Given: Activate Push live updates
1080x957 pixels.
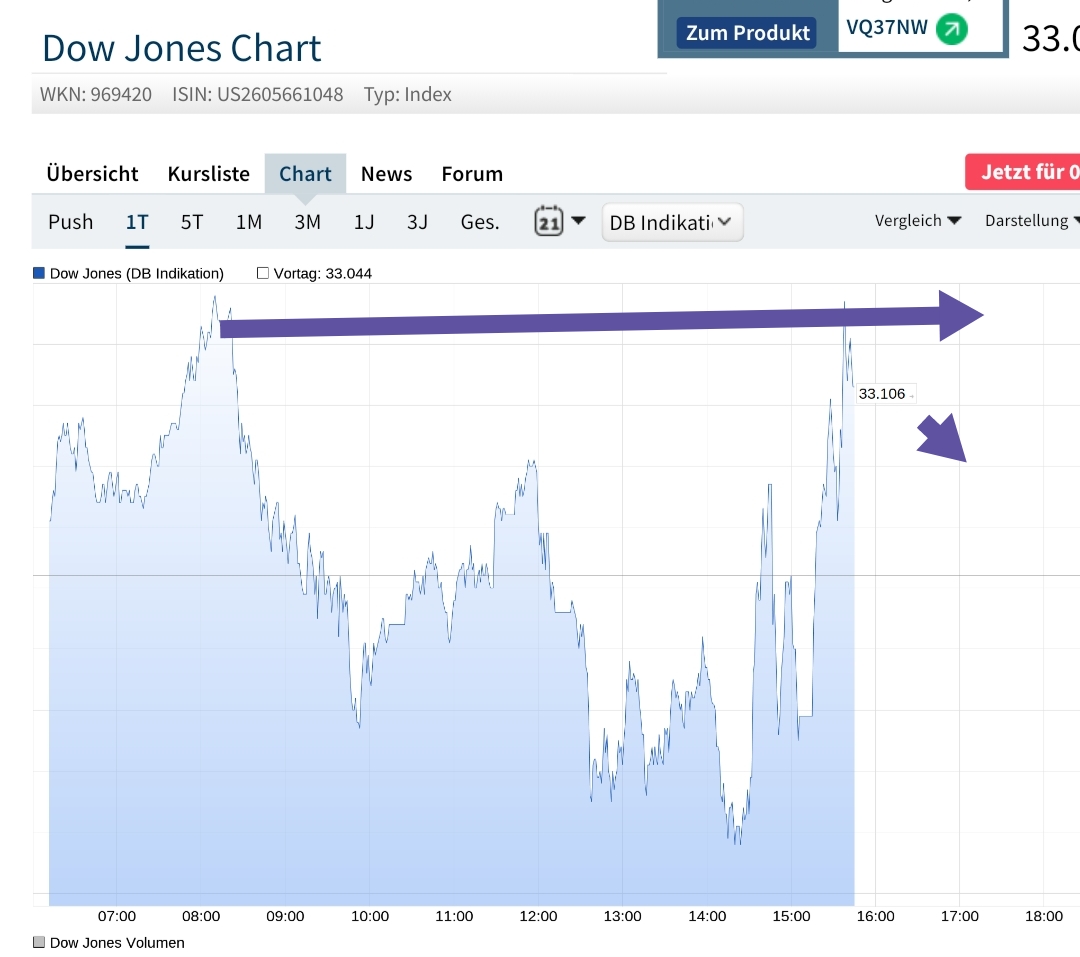Looking at the screenshot, I should 70,222.
